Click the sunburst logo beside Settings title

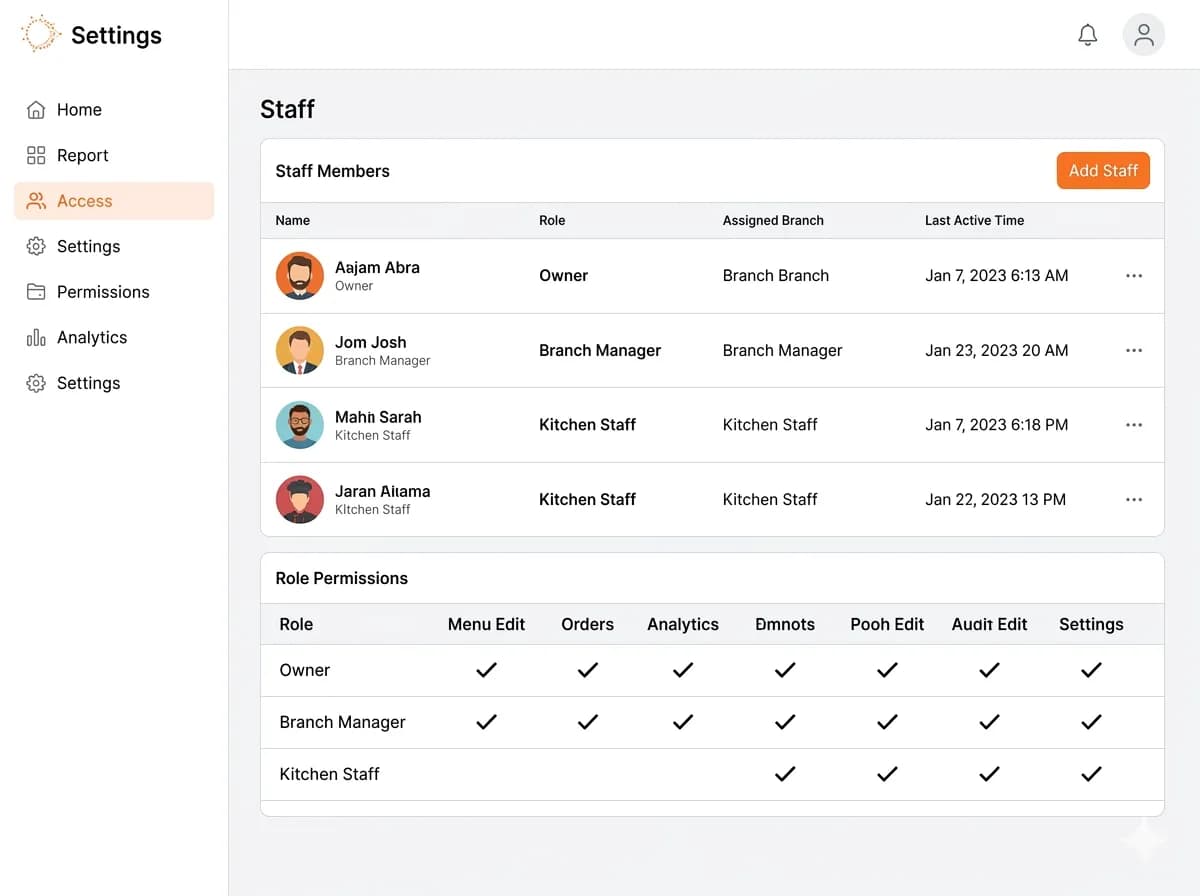click(40, 34)
